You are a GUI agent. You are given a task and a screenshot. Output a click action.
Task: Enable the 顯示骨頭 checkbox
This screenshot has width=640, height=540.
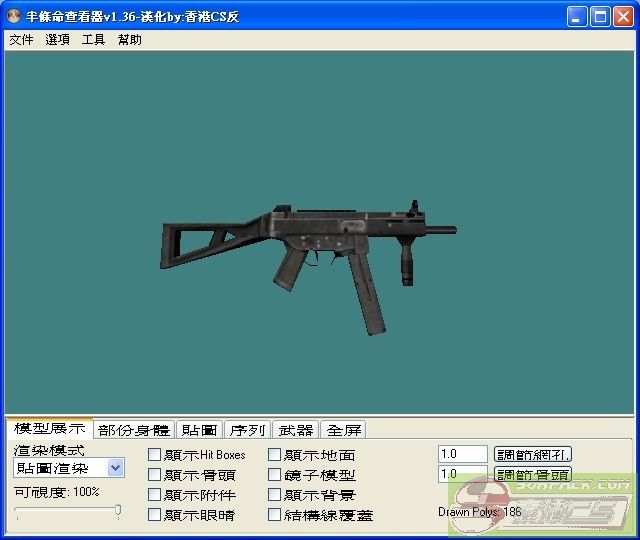(154, 475)
